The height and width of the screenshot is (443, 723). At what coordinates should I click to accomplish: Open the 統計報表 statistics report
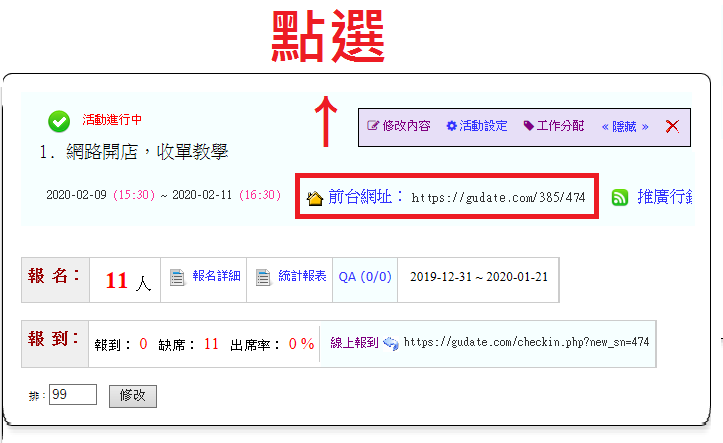pyautogui.click(x=302, y=276)
